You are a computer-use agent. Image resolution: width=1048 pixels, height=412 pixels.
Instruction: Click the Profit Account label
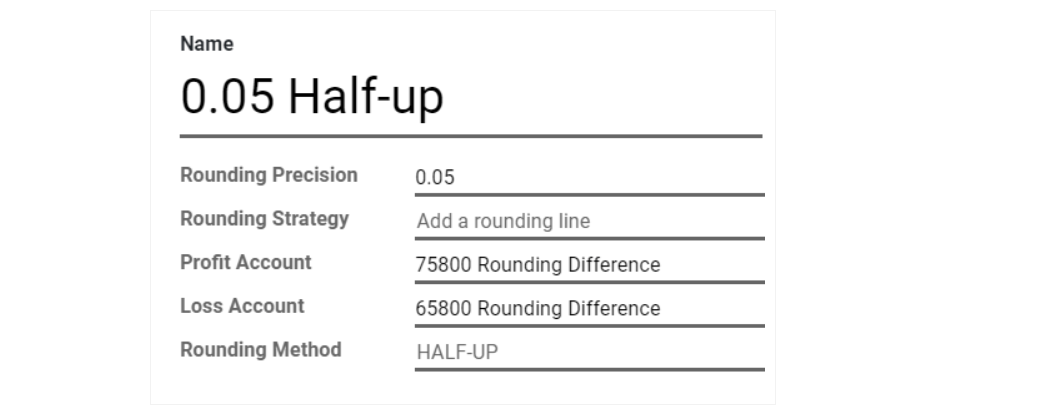point(246,262)
